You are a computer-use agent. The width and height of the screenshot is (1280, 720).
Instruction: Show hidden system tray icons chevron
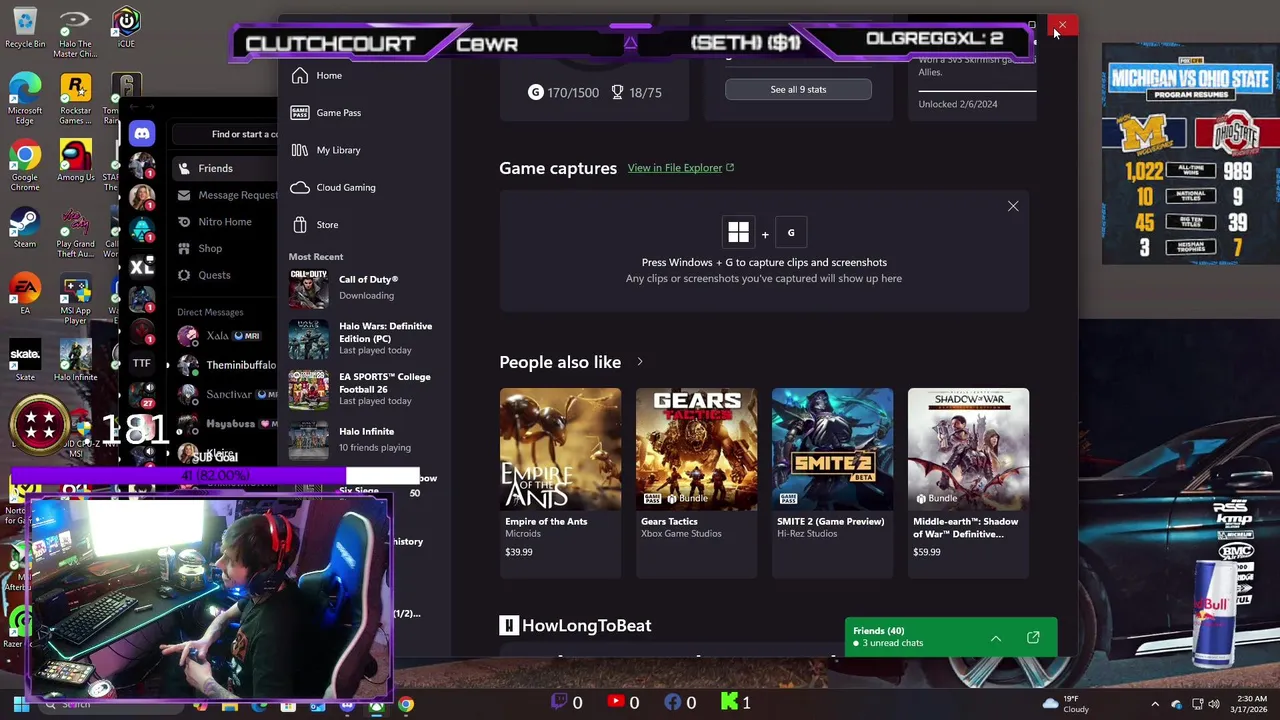(x=1155, y=705)
